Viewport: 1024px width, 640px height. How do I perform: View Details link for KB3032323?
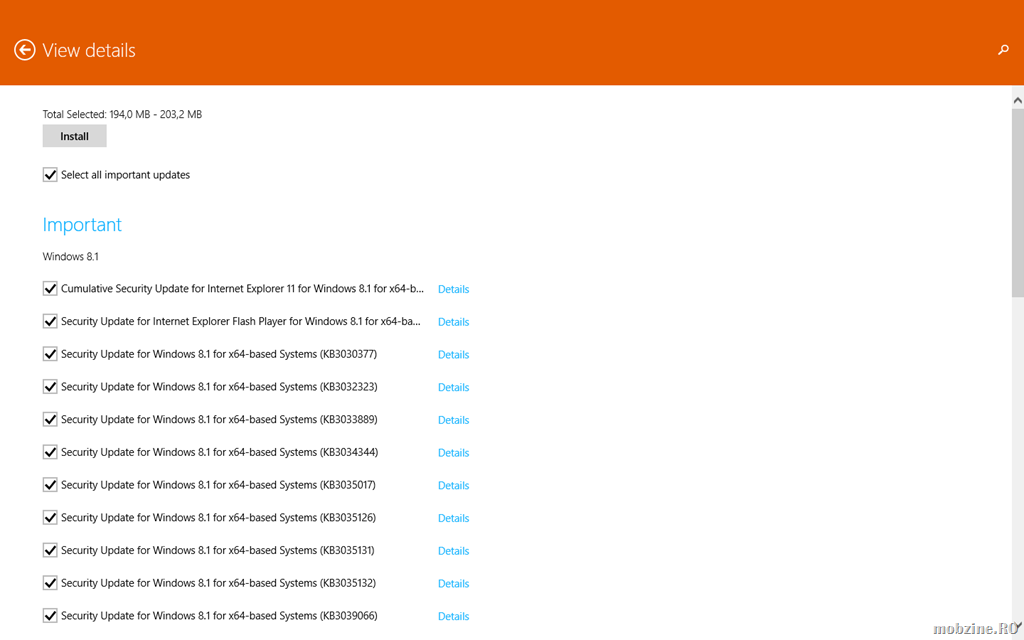pos(453,387)
